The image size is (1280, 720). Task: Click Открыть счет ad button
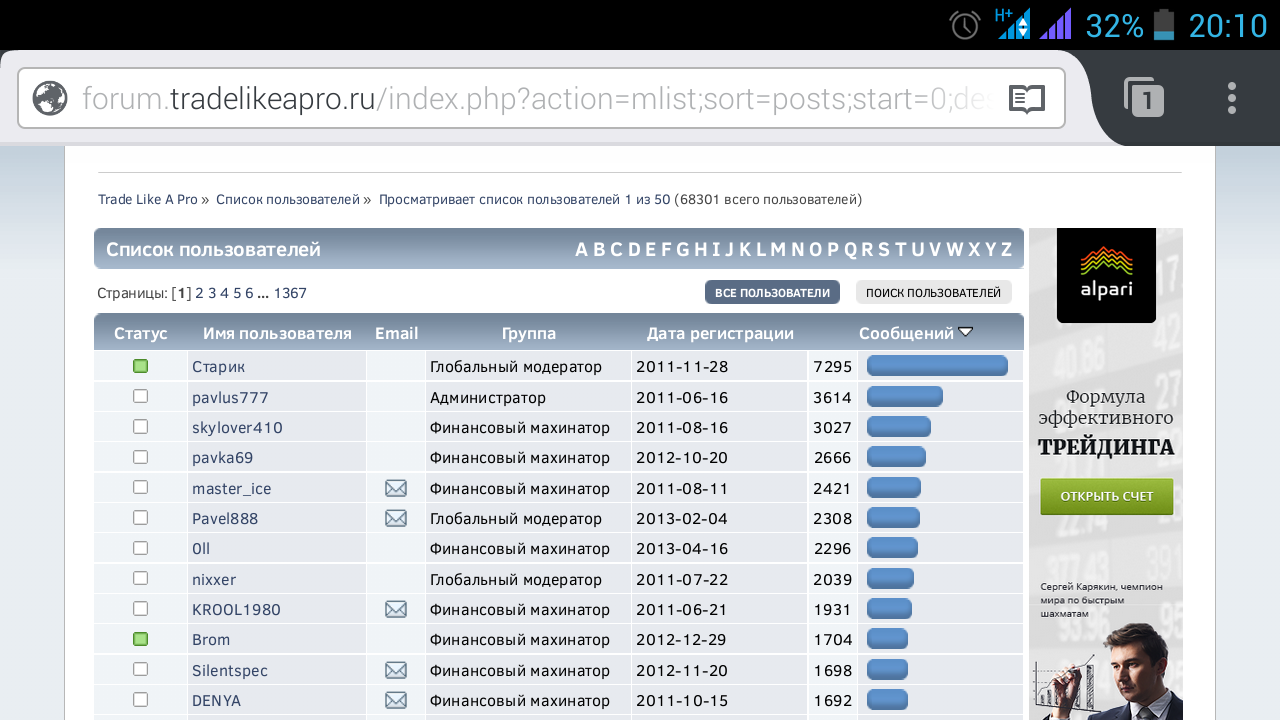pyautogui.click(x=1107, y=496)
